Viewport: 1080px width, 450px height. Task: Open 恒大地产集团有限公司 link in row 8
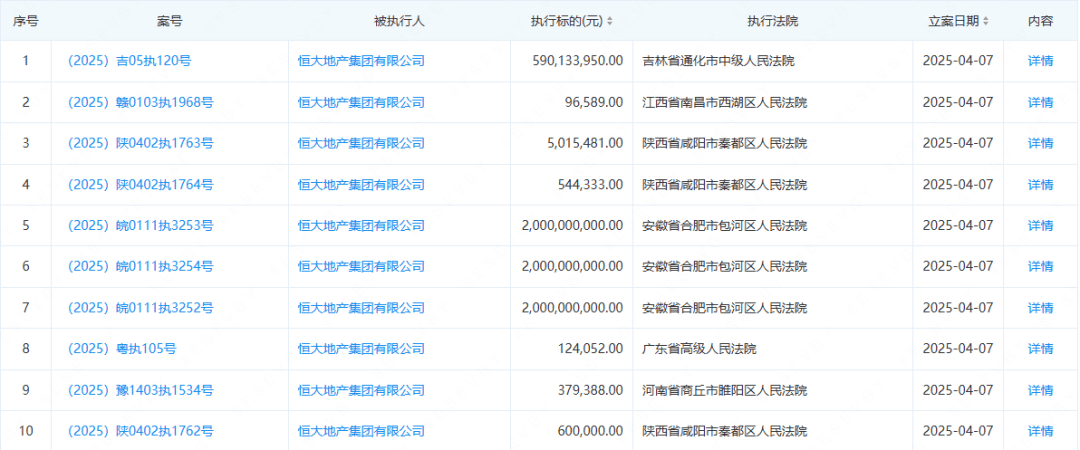[361, 349]
